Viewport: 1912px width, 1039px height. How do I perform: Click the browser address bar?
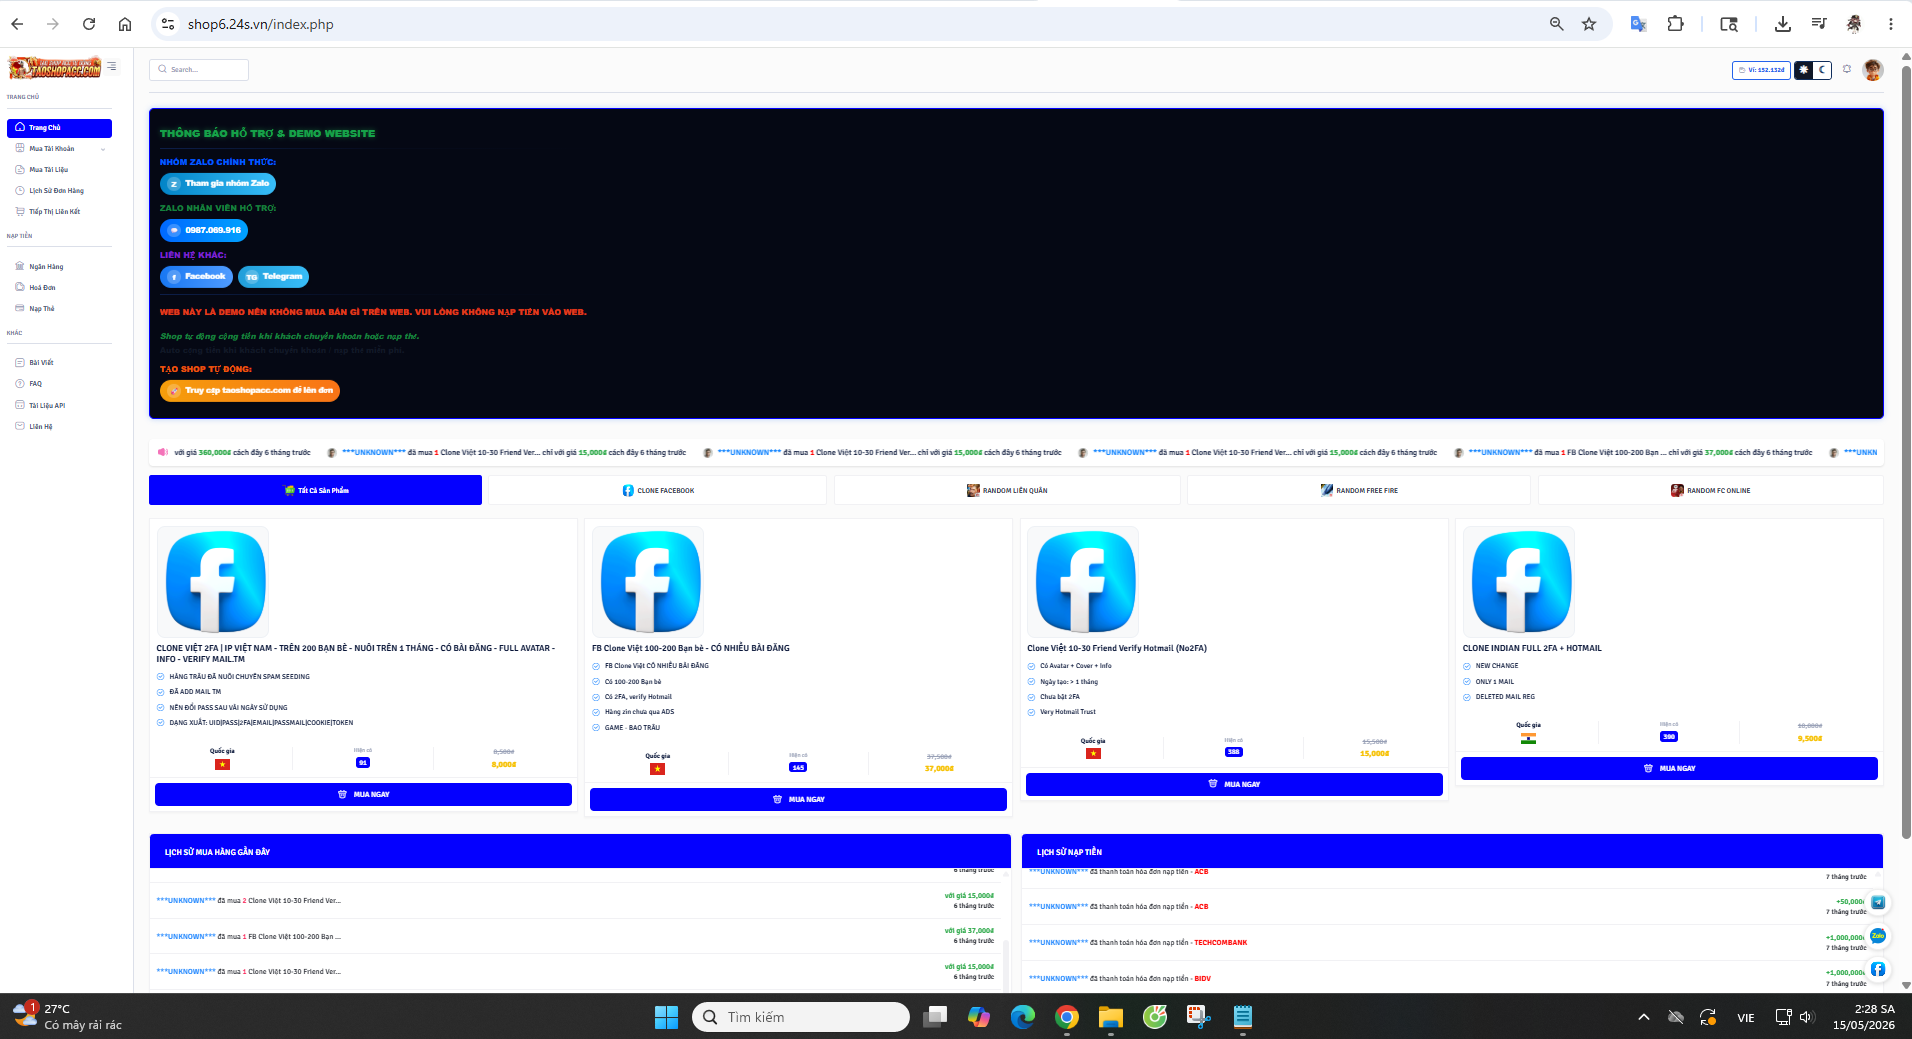pyautogui.click(x=860, y=24)
